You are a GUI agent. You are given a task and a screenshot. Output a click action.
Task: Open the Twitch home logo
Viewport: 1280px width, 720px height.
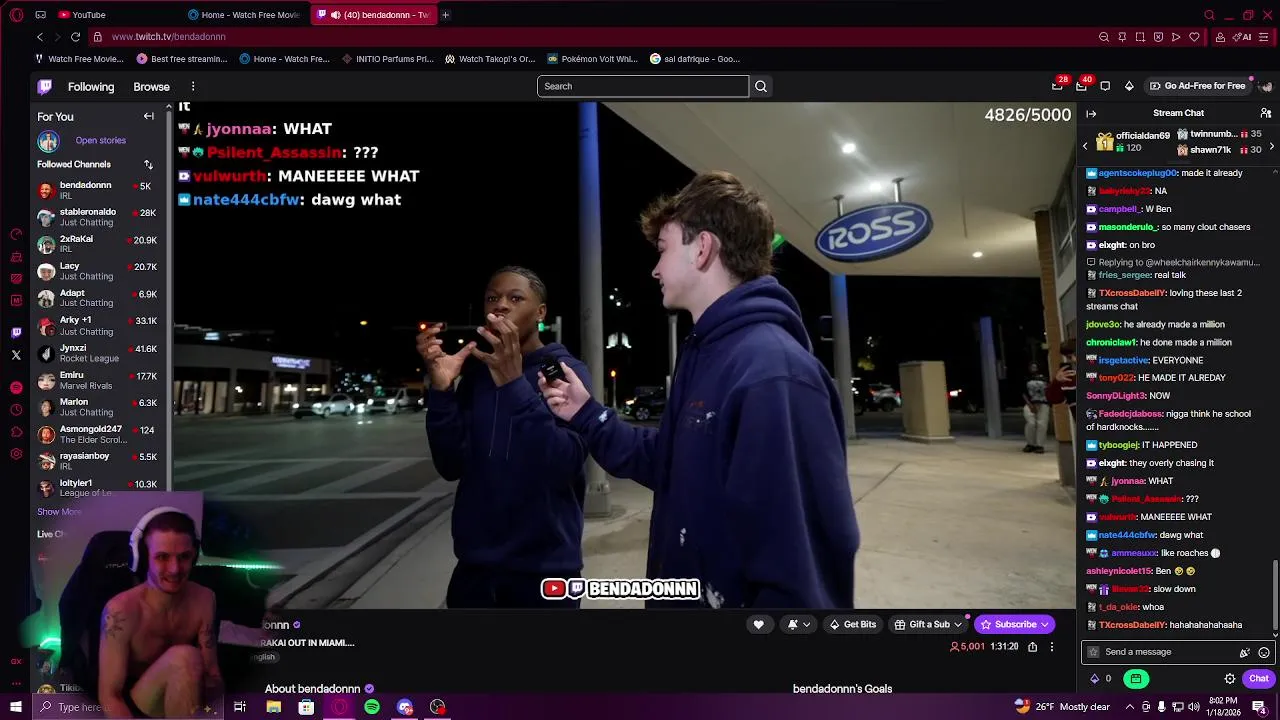pos(44,86)
